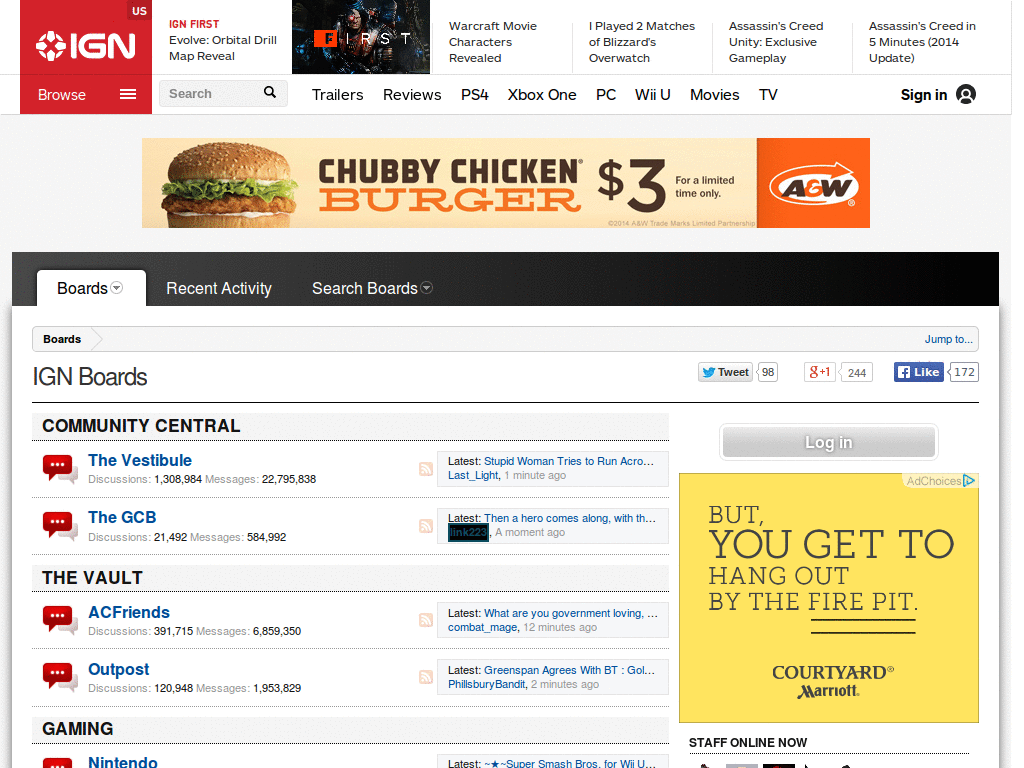Switch to Recent Activity tab
Image resolution: width=1024 pixels, height=768 pixels.
pyautogui.click(x=219, y=288)
